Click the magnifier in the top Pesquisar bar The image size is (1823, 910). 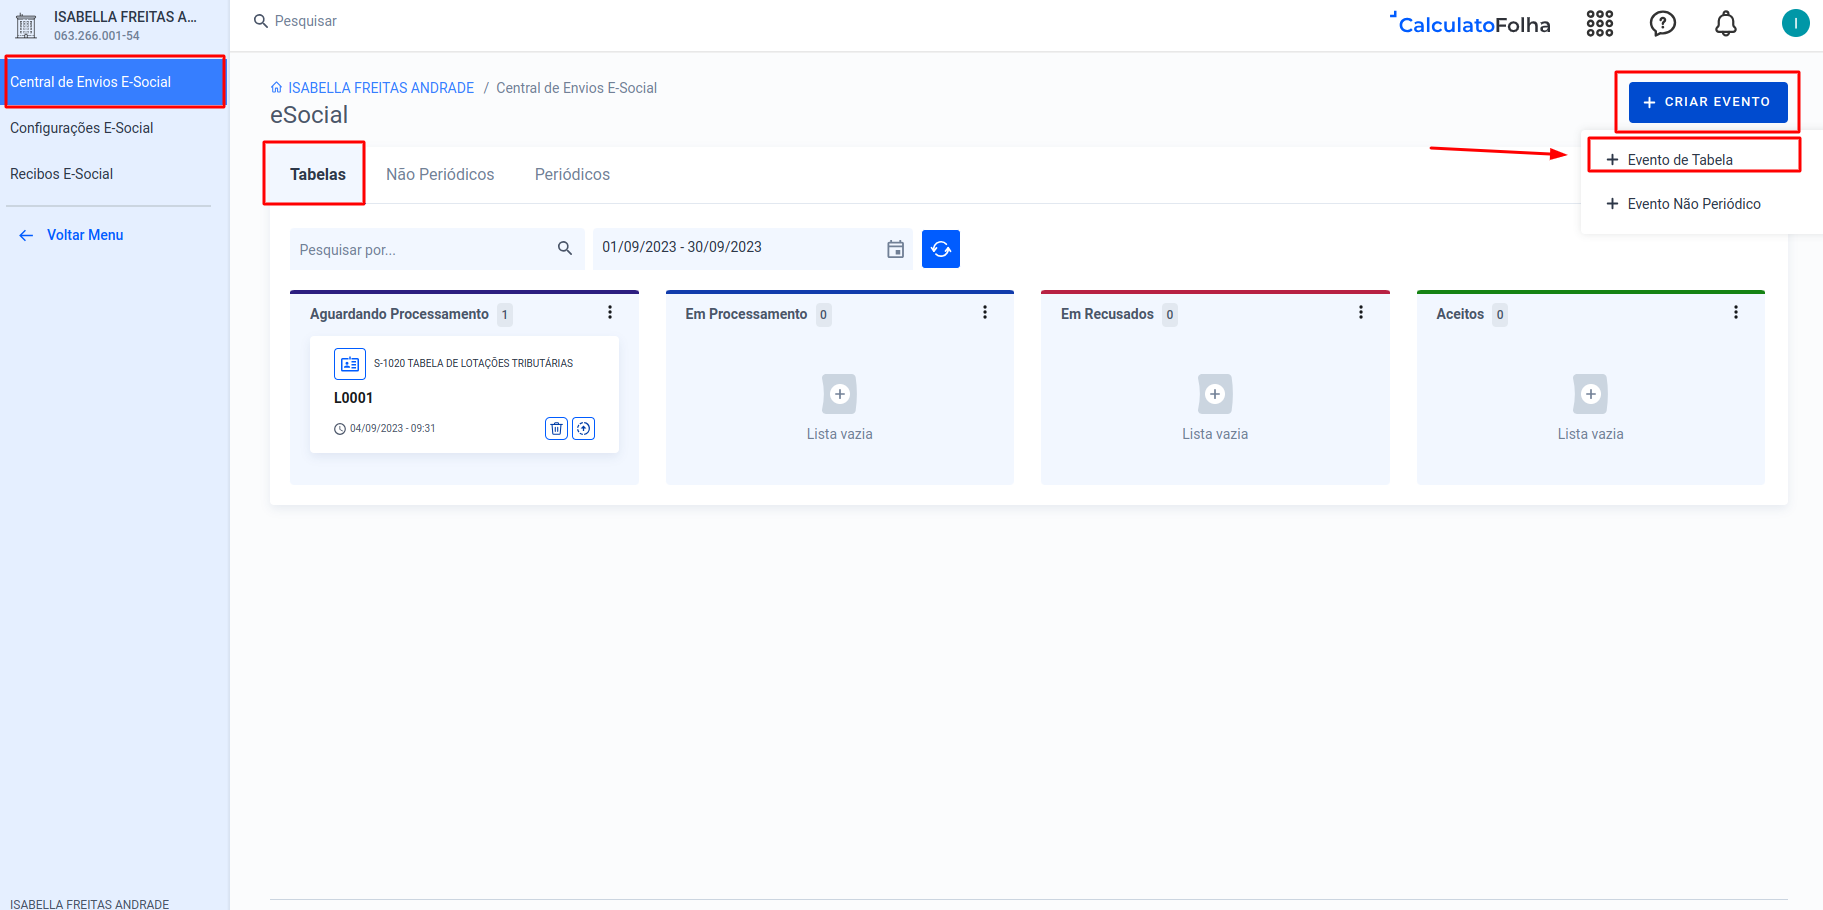pos(261,21)
